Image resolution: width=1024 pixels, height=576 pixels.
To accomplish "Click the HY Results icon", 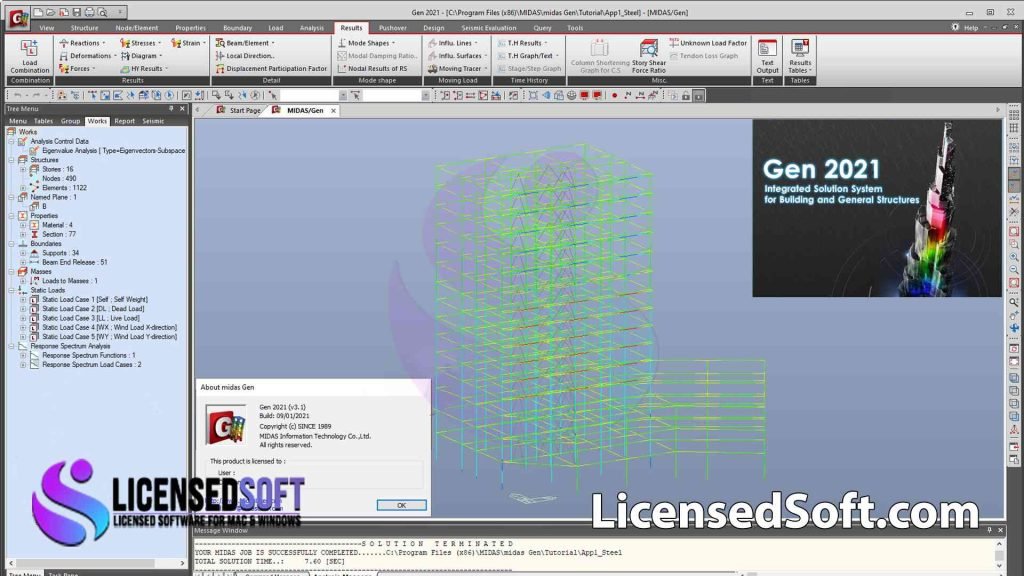I will tap(125, 69).
